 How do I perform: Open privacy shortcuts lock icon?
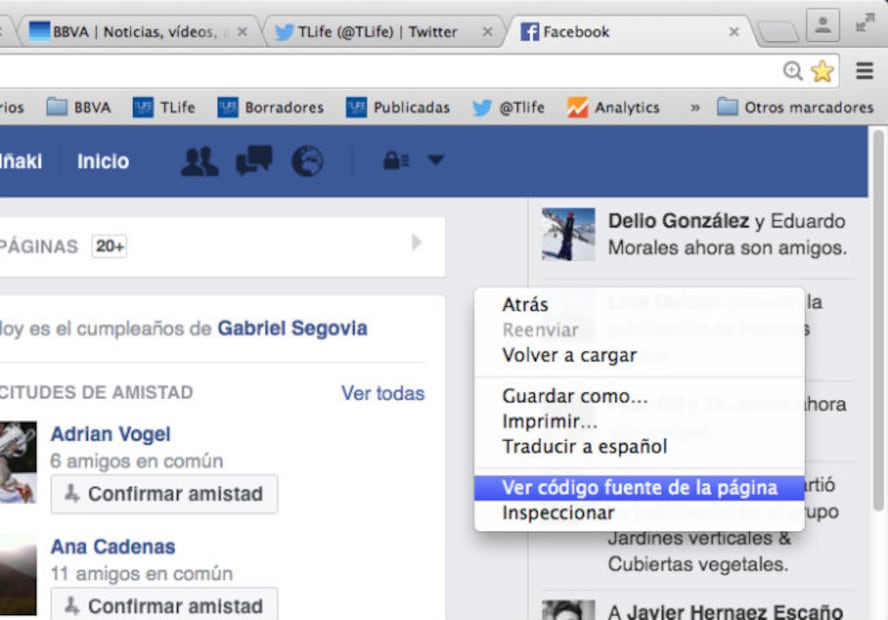pos(396,161)
